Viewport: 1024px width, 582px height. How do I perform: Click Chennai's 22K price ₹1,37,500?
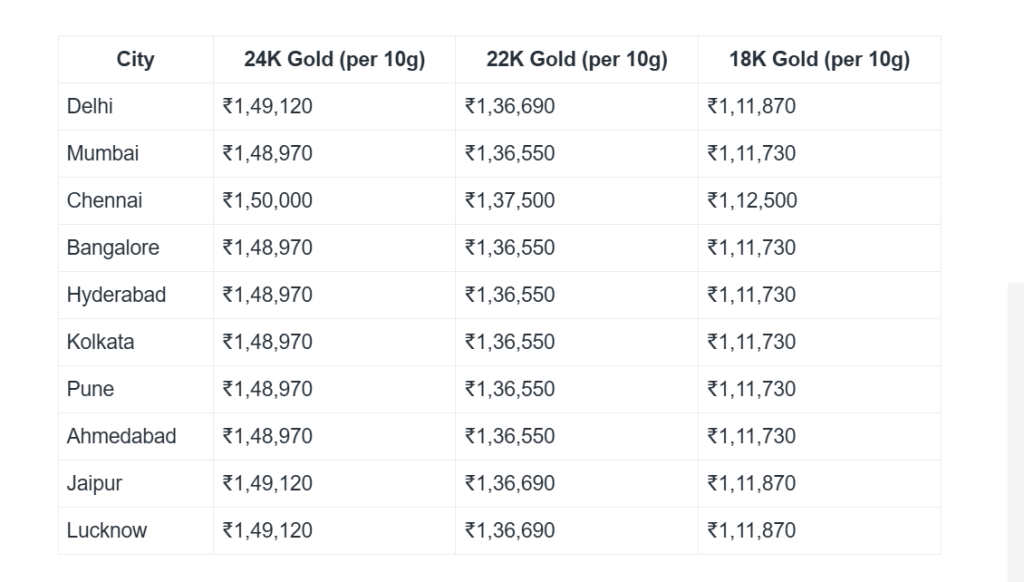pyautogui.click(x=509, y=200)
